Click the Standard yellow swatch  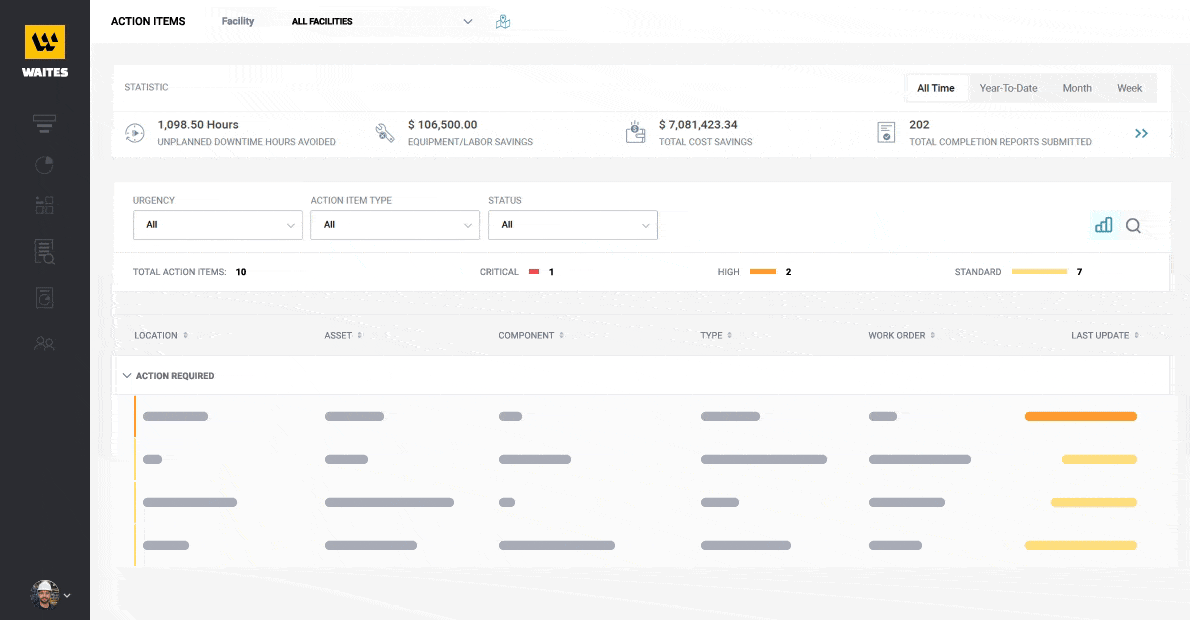click(x=1040, y=272)
